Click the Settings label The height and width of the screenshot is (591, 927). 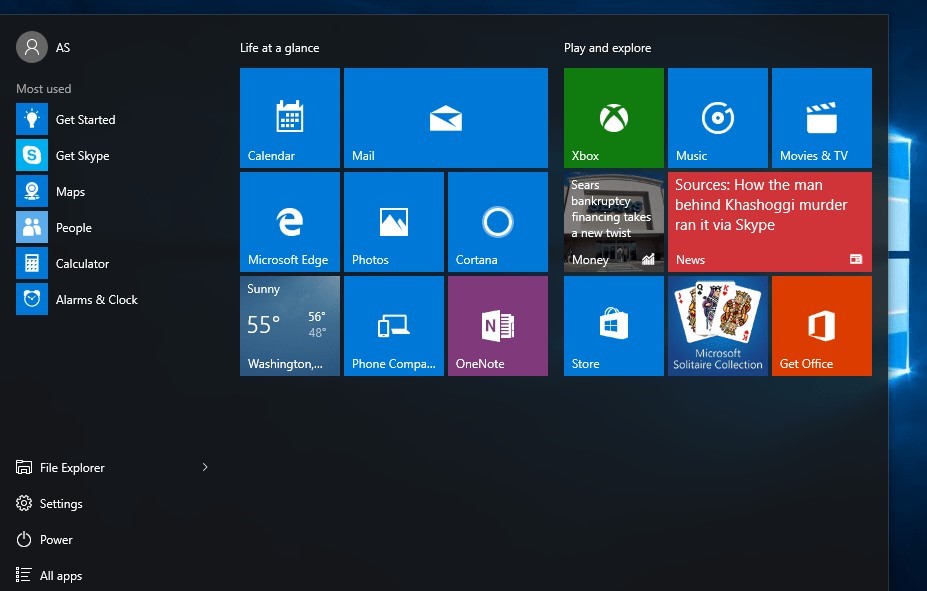(61, 504)
